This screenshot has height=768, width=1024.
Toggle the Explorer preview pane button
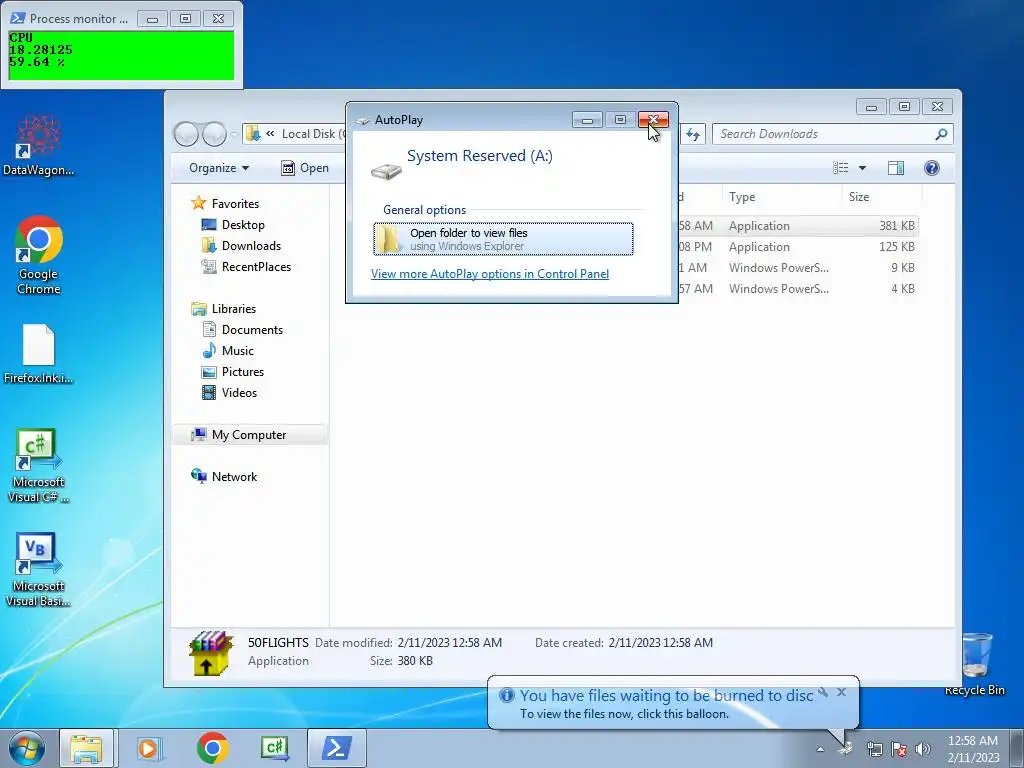(x=896, y=168)
